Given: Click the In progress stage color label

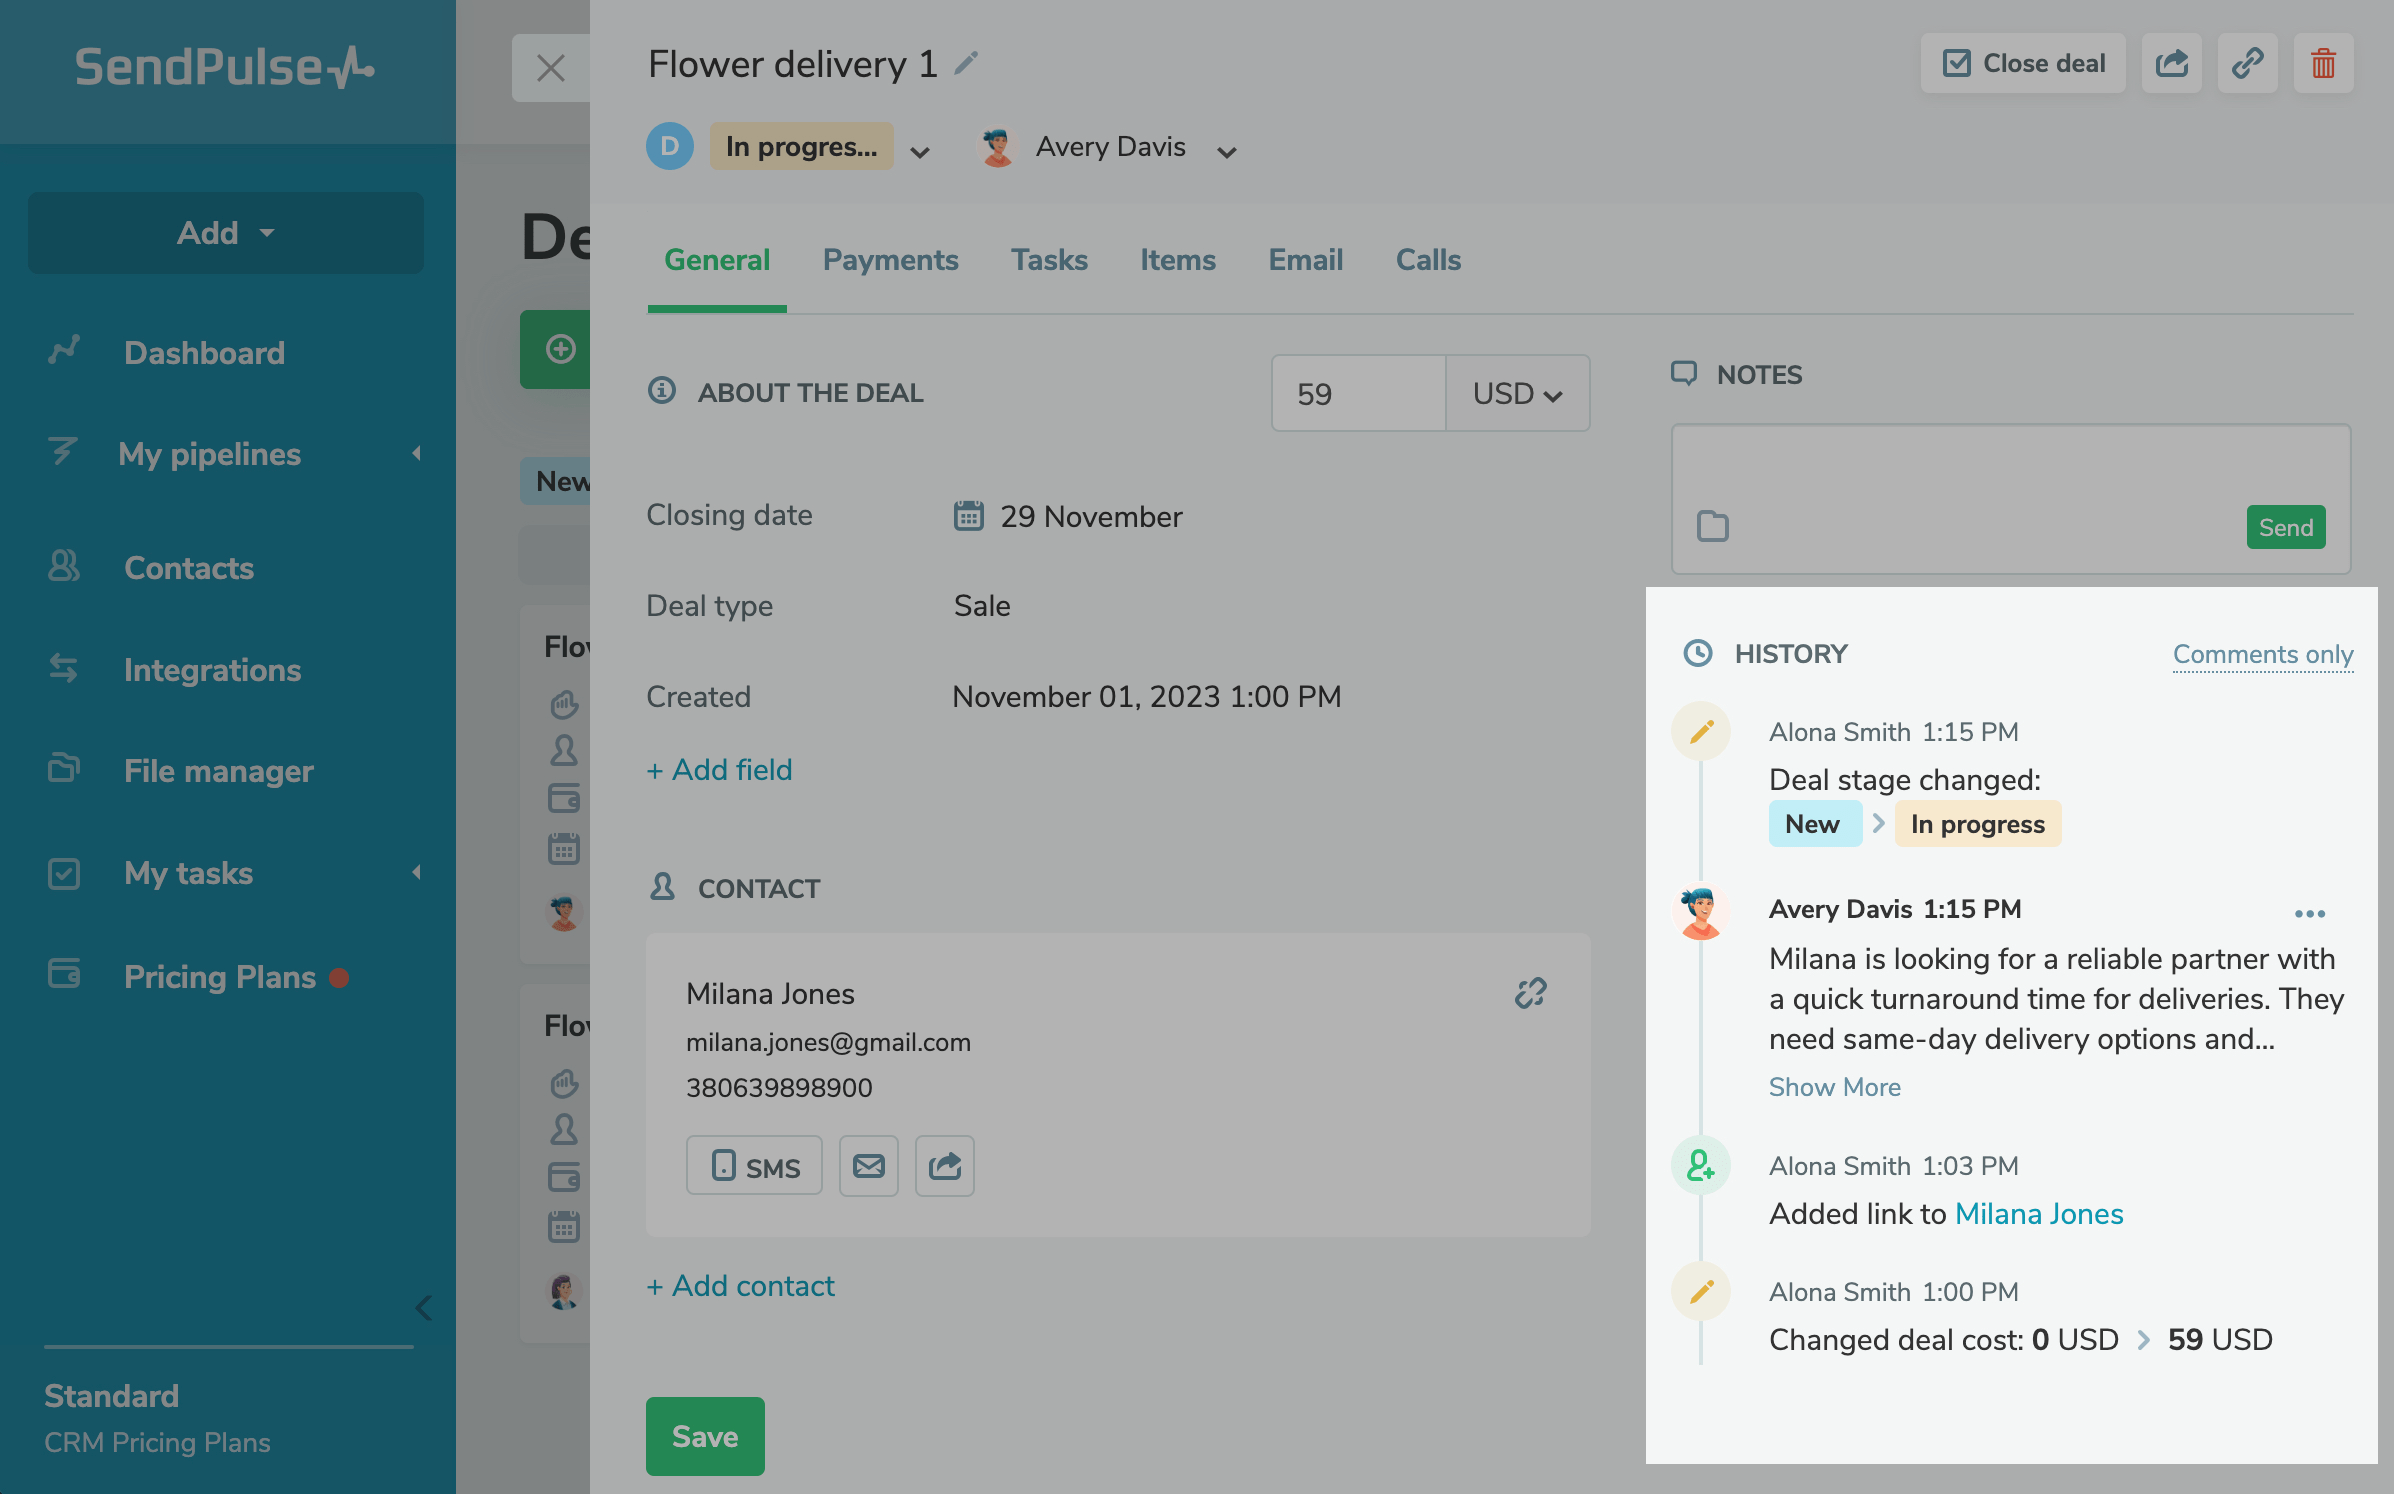Looking at the screenshot, I should click(801, 147).
